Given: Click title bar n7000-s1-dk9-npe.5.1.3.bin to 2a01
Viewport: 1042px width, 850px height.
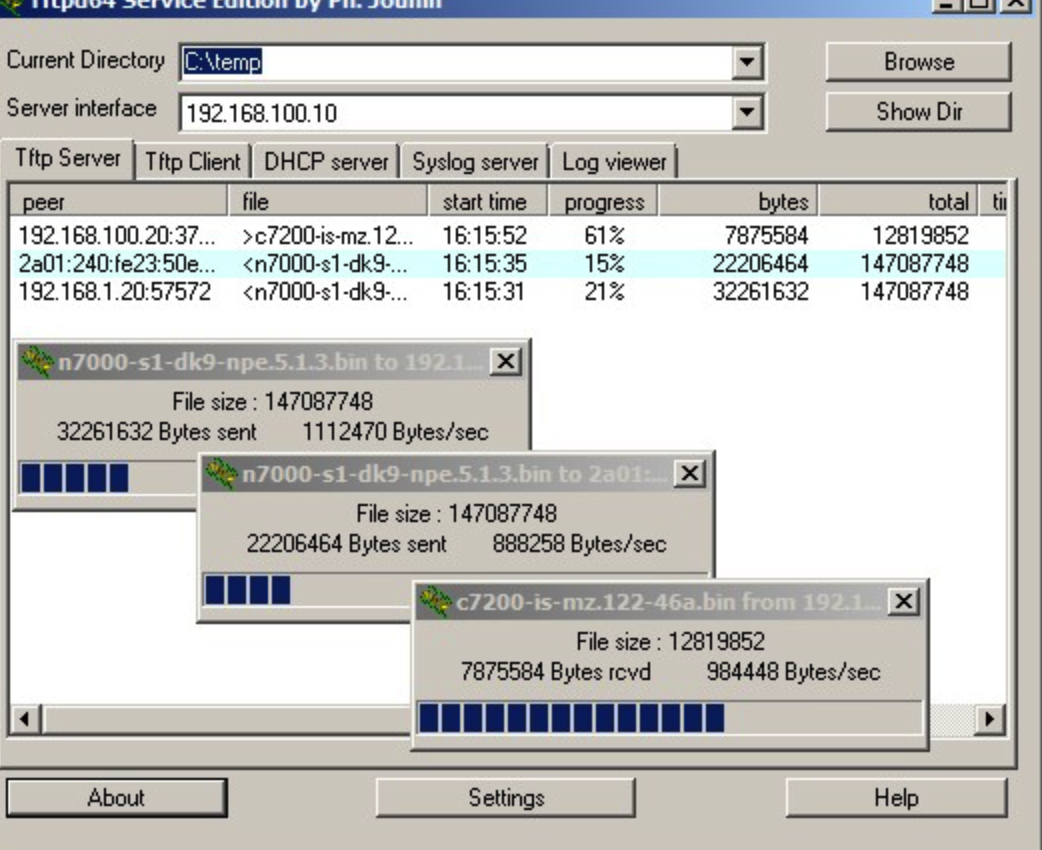Looking at the screenshot, I should [455, 474].
